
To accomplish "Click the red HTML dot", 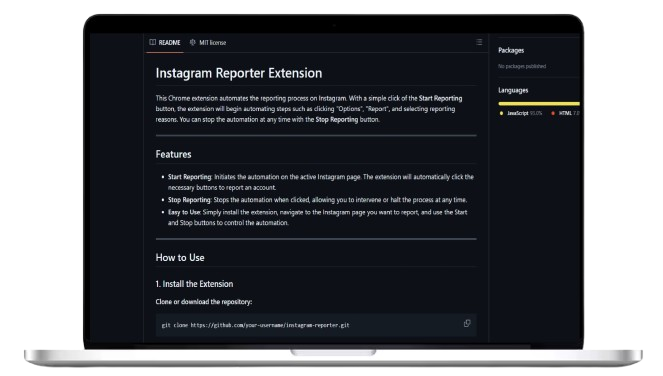I will pos(553,113).
